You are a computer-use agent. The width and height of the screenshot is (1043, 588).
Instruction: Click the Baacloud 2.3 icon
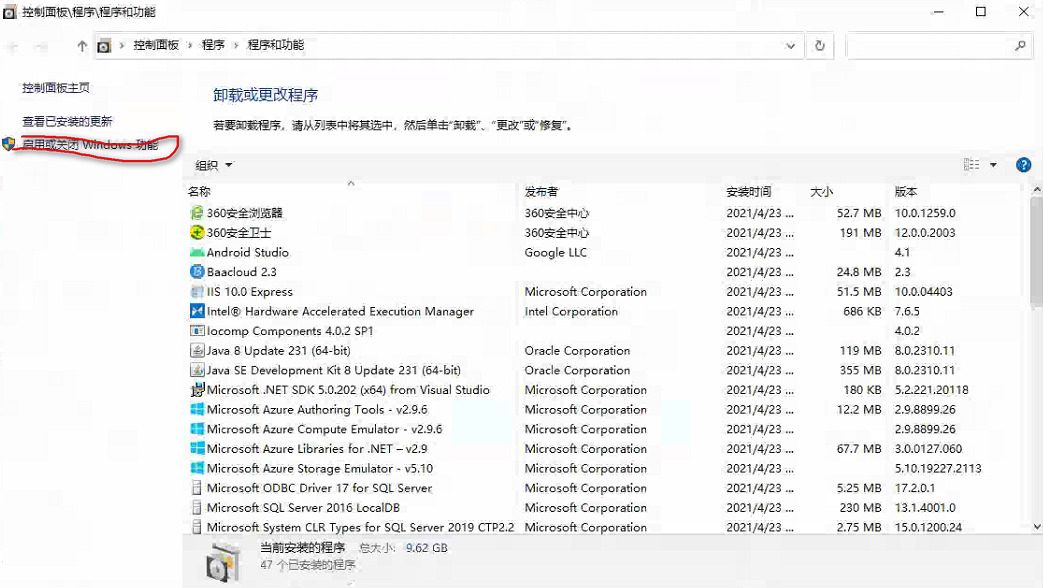[x=197, y=272]
